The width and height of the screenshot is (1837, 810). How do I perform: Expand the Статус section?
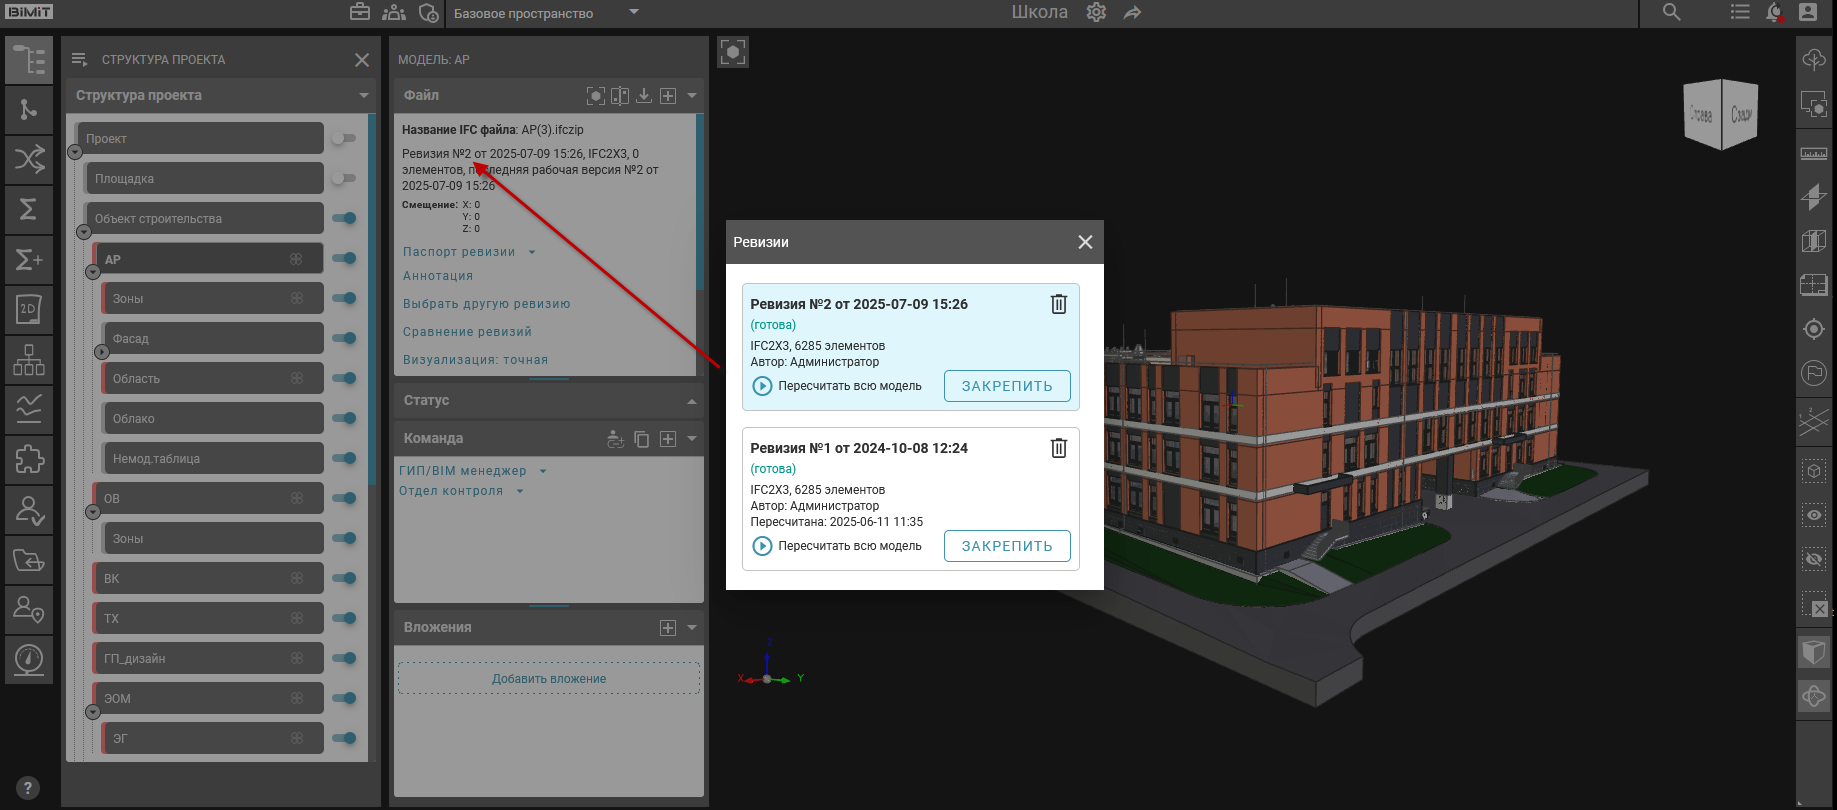click(x=548, y=400)
